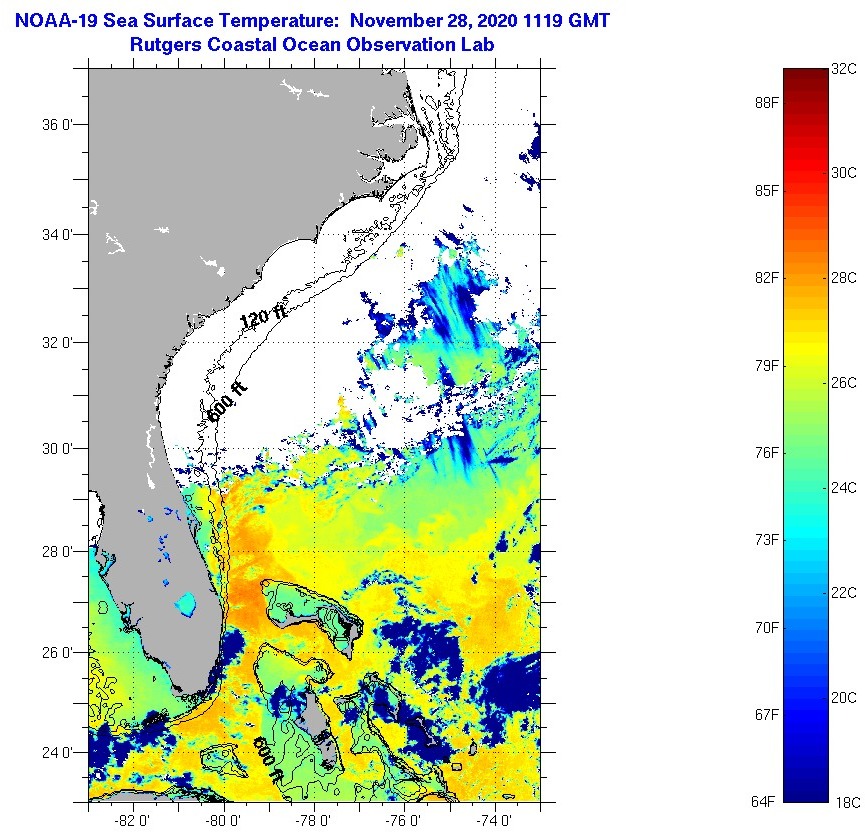The height and width of the screenshot is (832, 865).
Task: Click the 88F colorbar label
Action: [767, 103]
